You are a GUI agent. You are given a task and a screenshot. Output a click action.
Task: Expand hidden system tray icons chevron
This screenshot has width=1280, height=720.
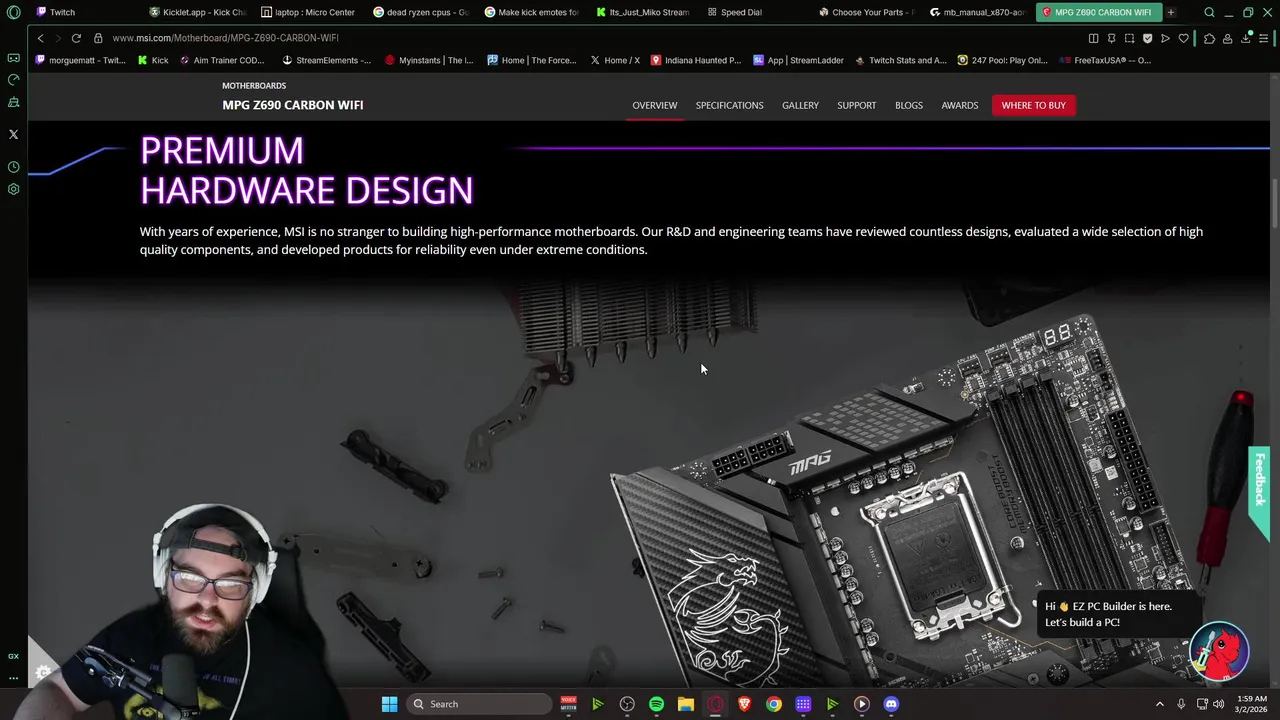click(x=1160, y=704)
